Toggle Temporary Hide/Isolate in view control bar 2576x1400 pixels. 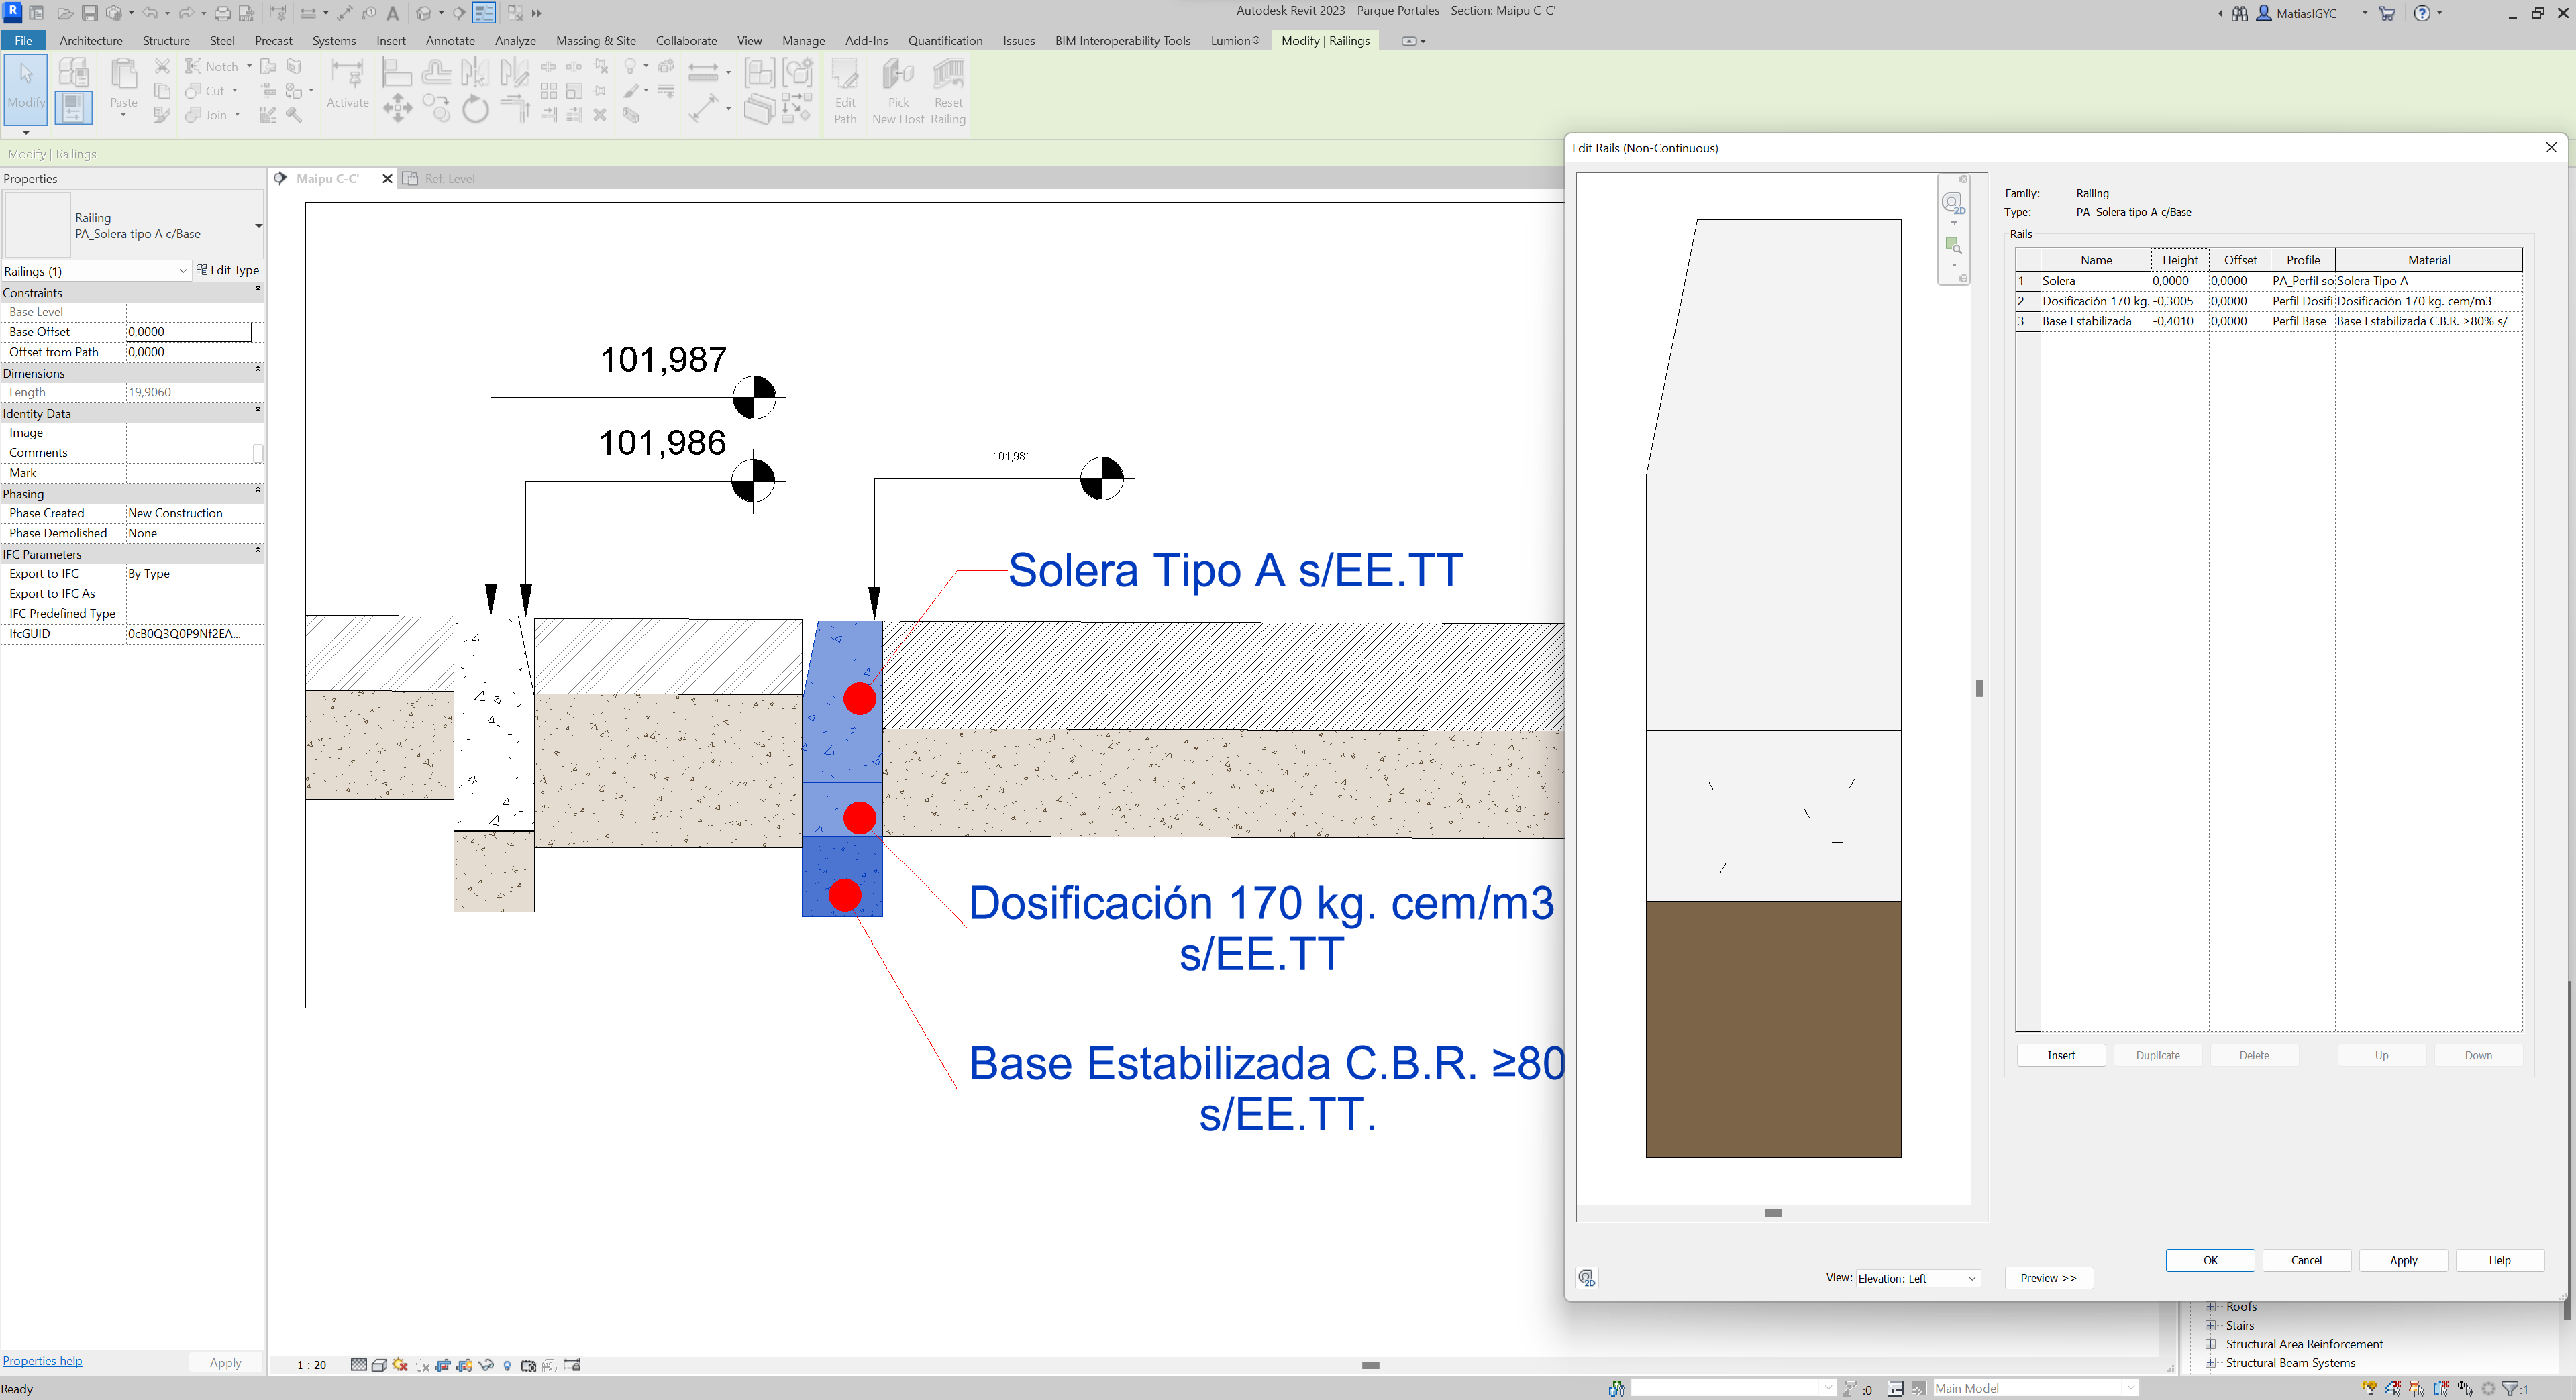(x=487, y=1364)
